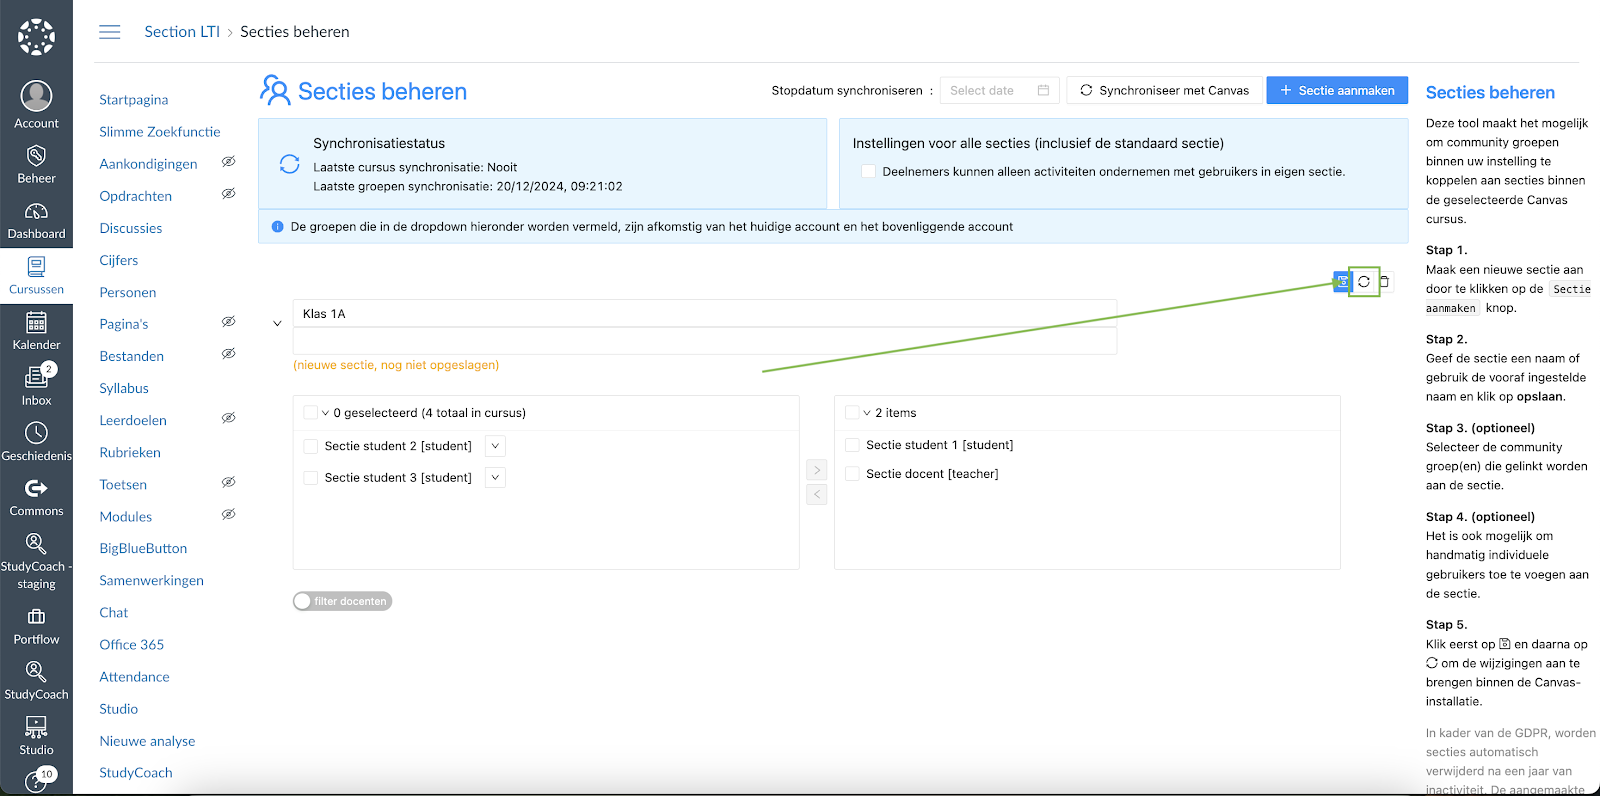Screen dimensions: 1600x796
Task: Open Syllabus in course menu
Action: tap(124, 388)
